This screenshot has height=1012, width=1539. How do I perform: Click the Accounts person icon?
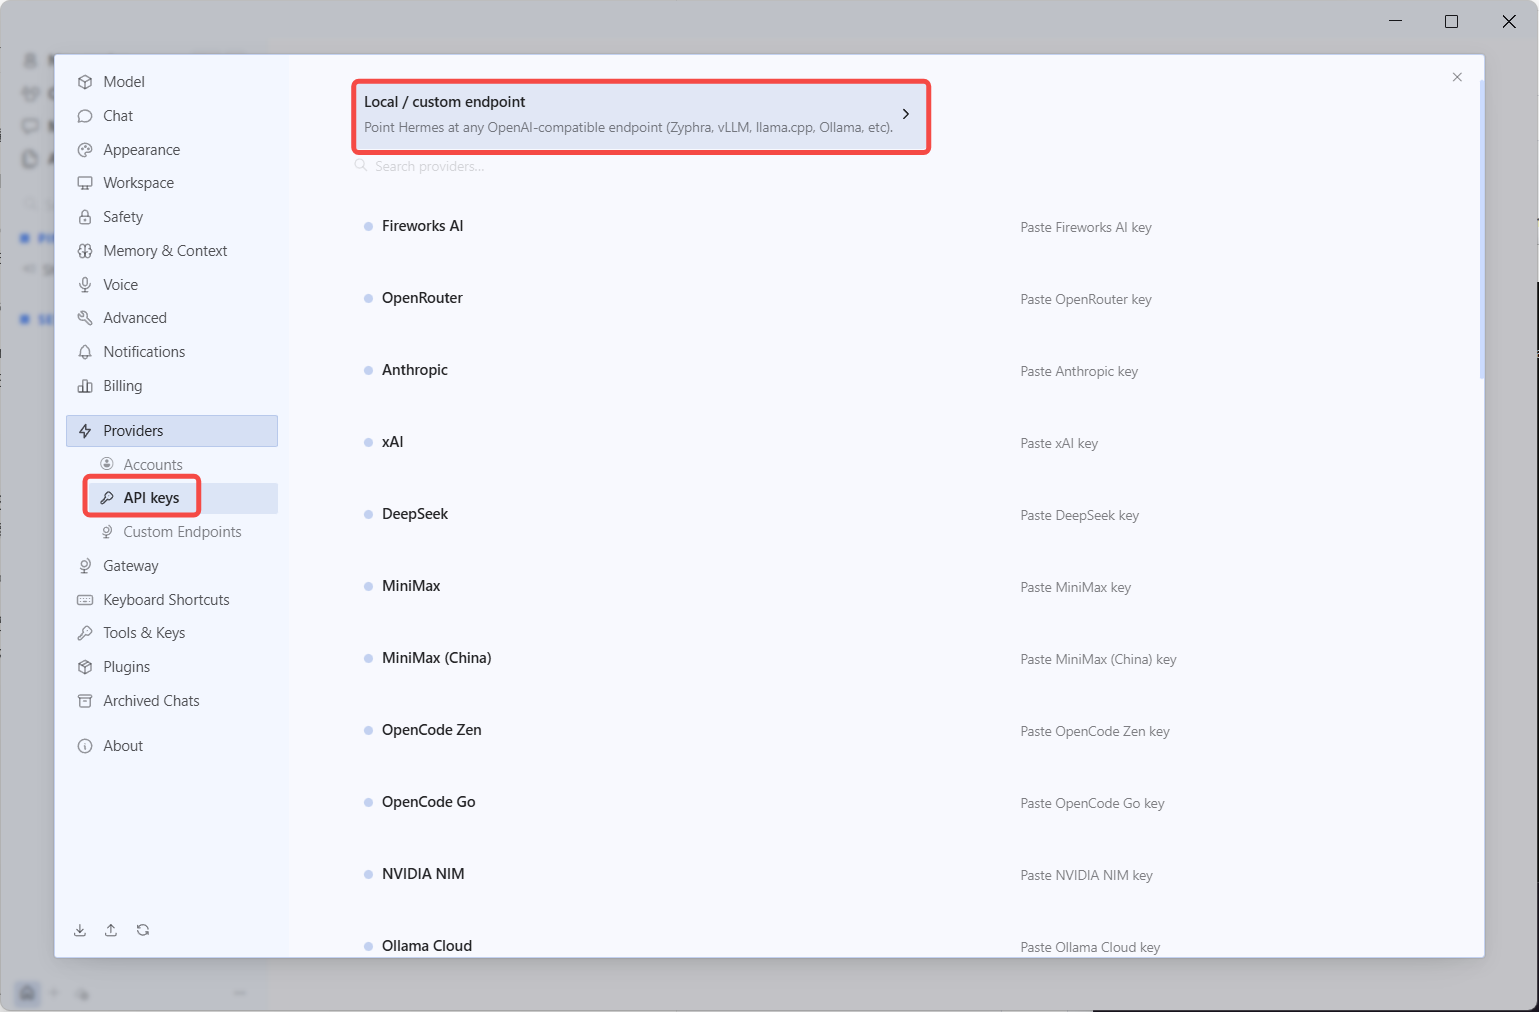(107, 464)
